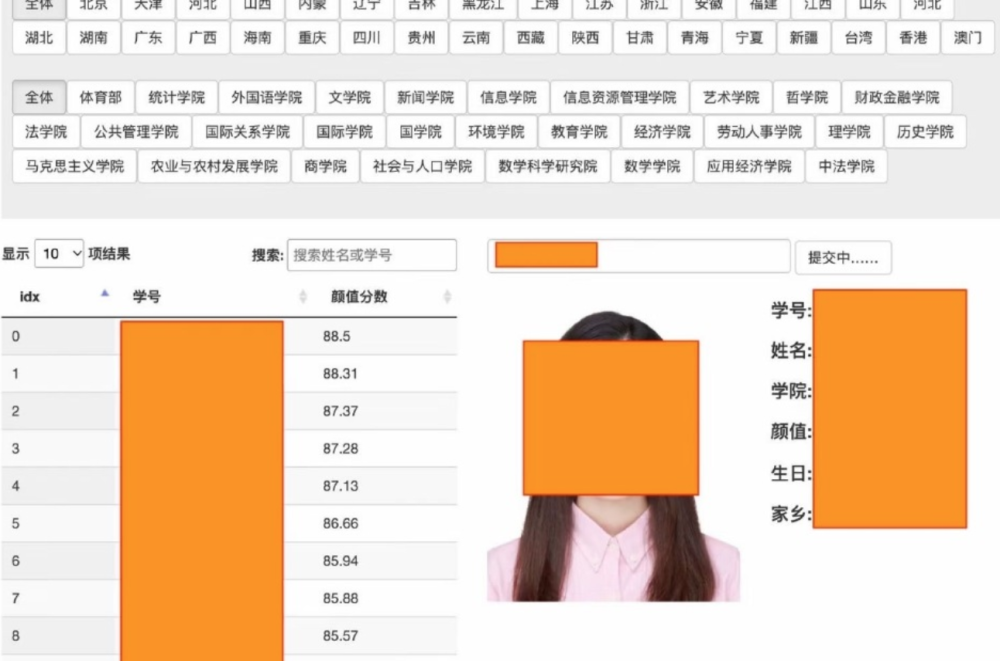Open the 商学院 tab
Viewport: 1000px width, 661px height.
pyautogui.click(x=324, y=166)
